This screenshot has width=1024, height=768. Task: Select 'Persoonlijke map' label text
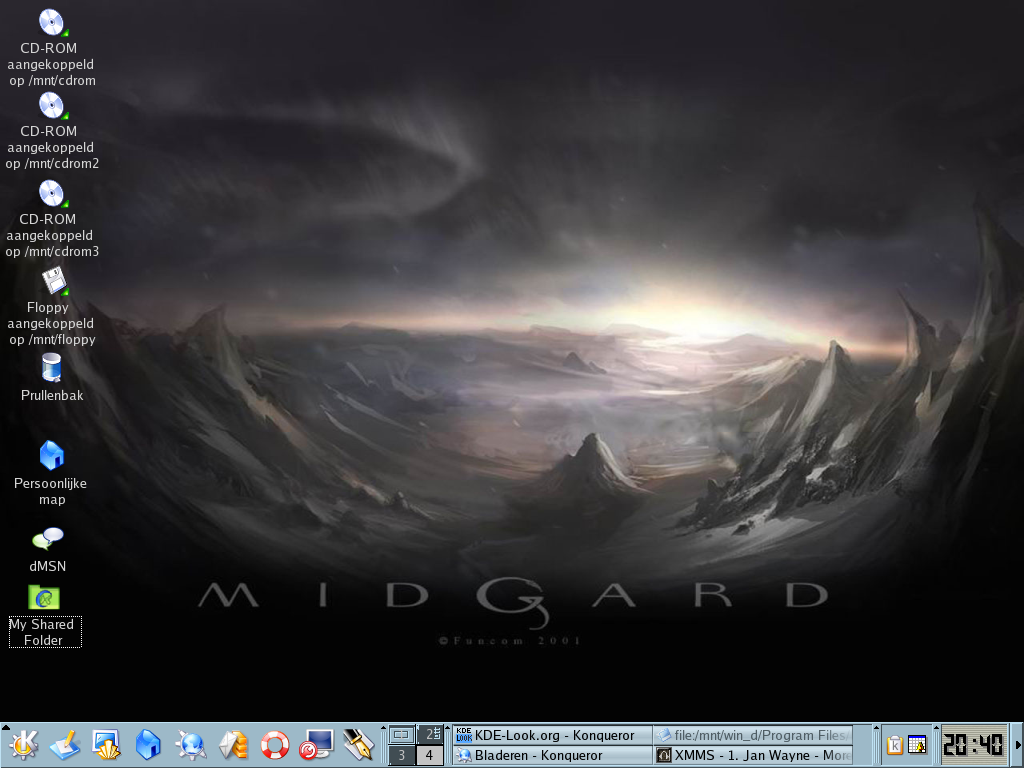point(51,491)
